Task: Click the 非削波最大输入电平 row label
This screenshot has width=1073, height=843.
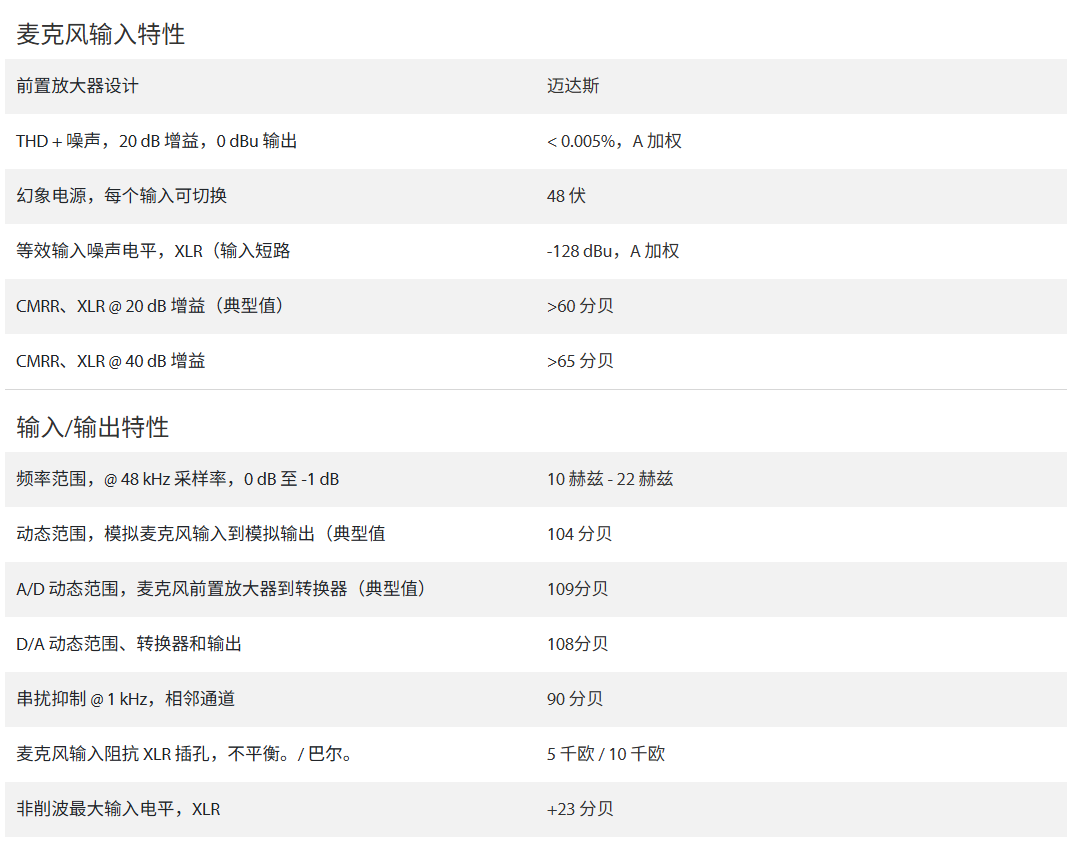Action: [x=118, y=809]
